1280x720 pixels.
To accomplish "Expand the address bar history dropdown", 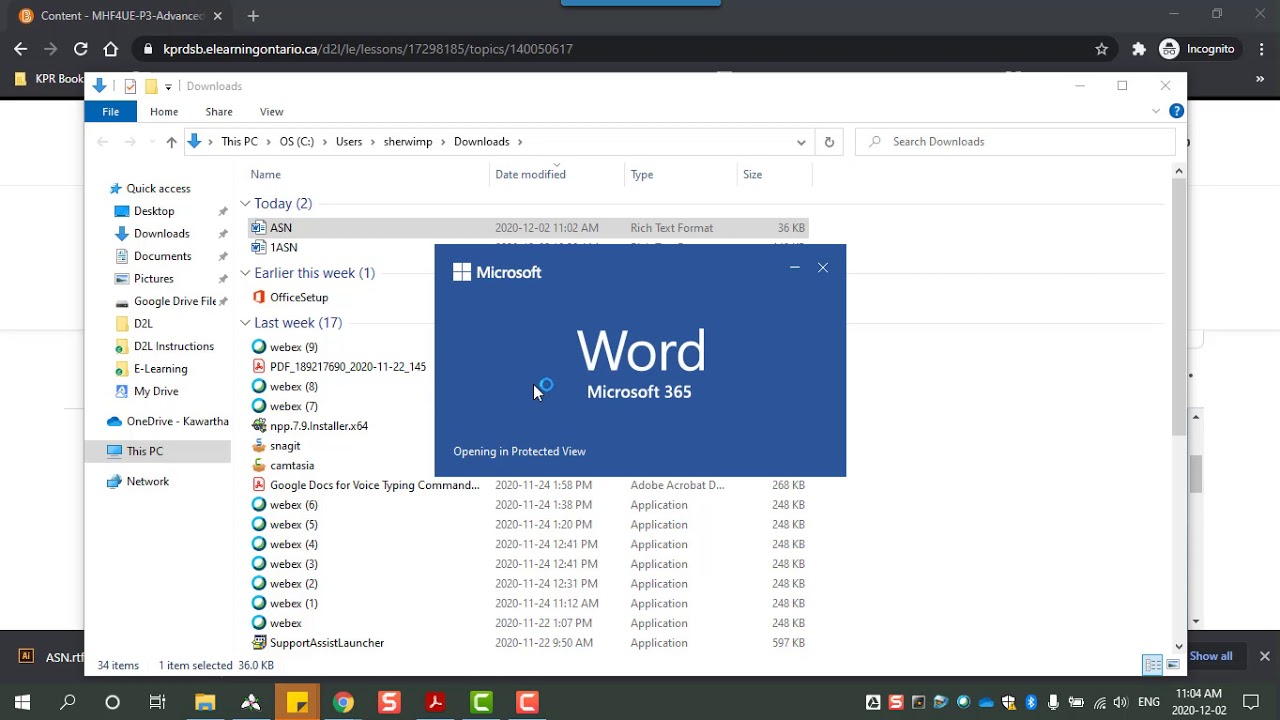I will click(x=801, y=142).
